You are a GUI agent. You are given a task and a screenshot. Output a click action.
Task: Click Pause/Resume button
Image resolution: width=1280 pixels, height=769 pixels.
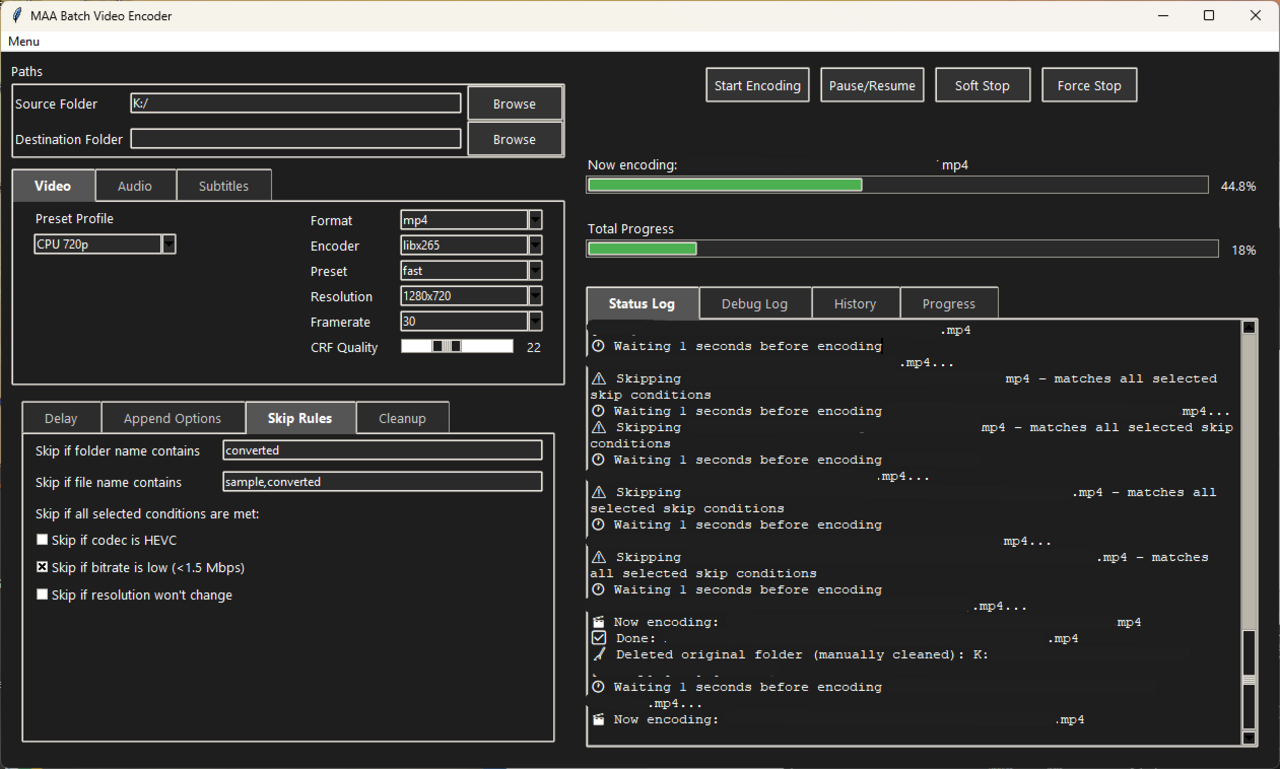tap(872, 86)
